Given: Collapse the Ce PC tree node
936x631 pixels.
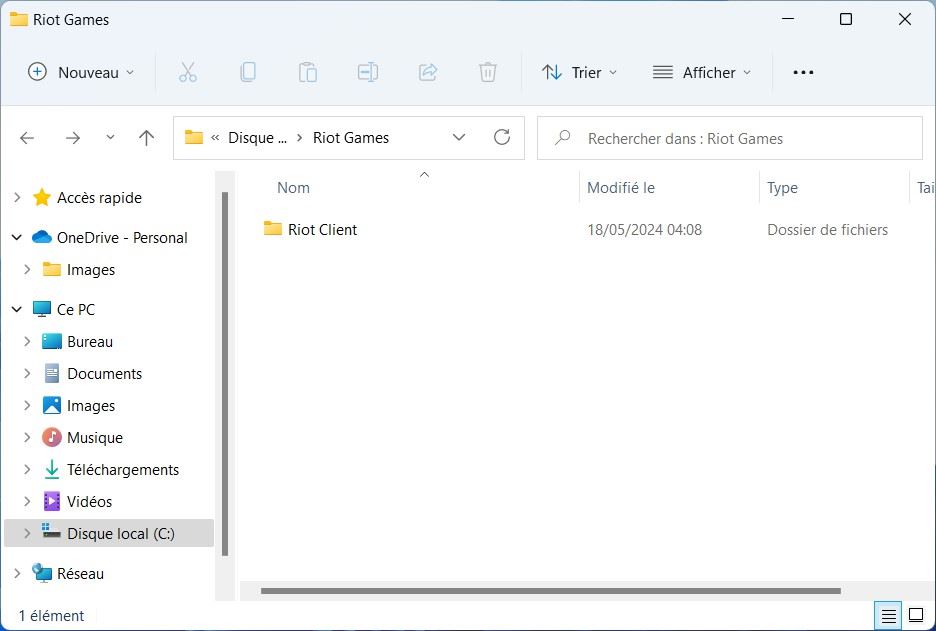Looking at the screenshot, I should [17, 310].
